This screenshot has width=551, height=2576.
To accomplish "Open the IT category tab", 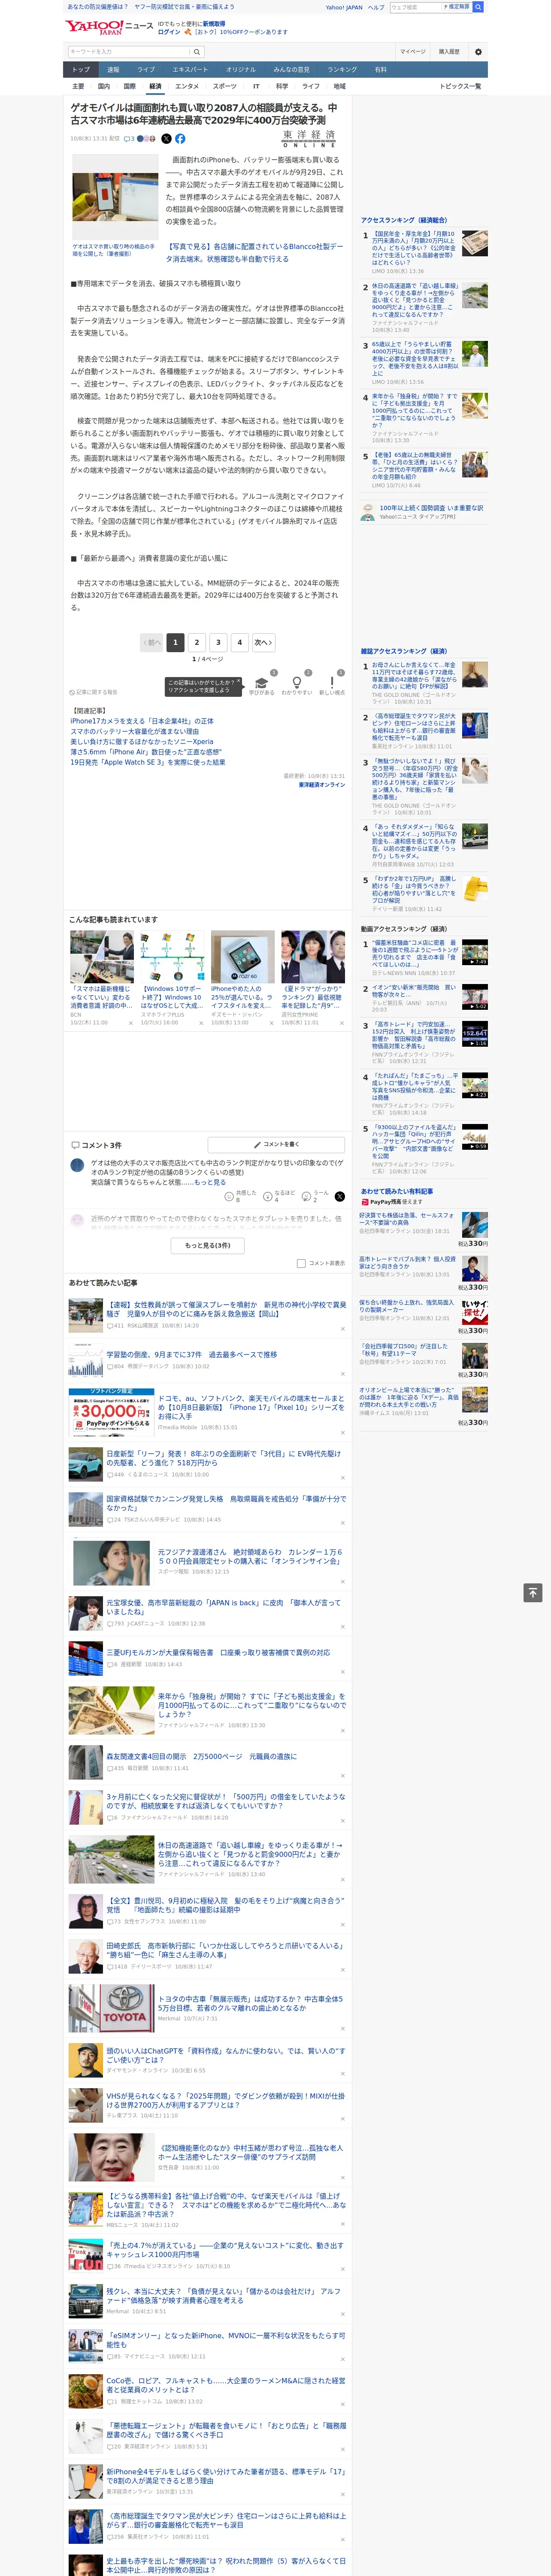I will (256, 86).
